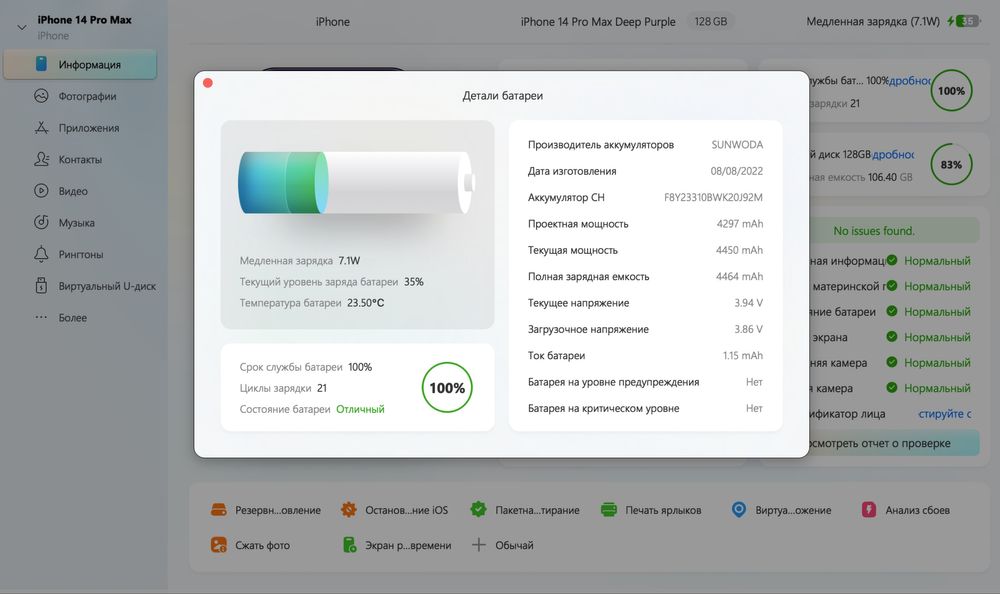Screen dimensions: 1000x594
Task: Click the Видео play icon in the sidebar
Action: tap(41, 190)
